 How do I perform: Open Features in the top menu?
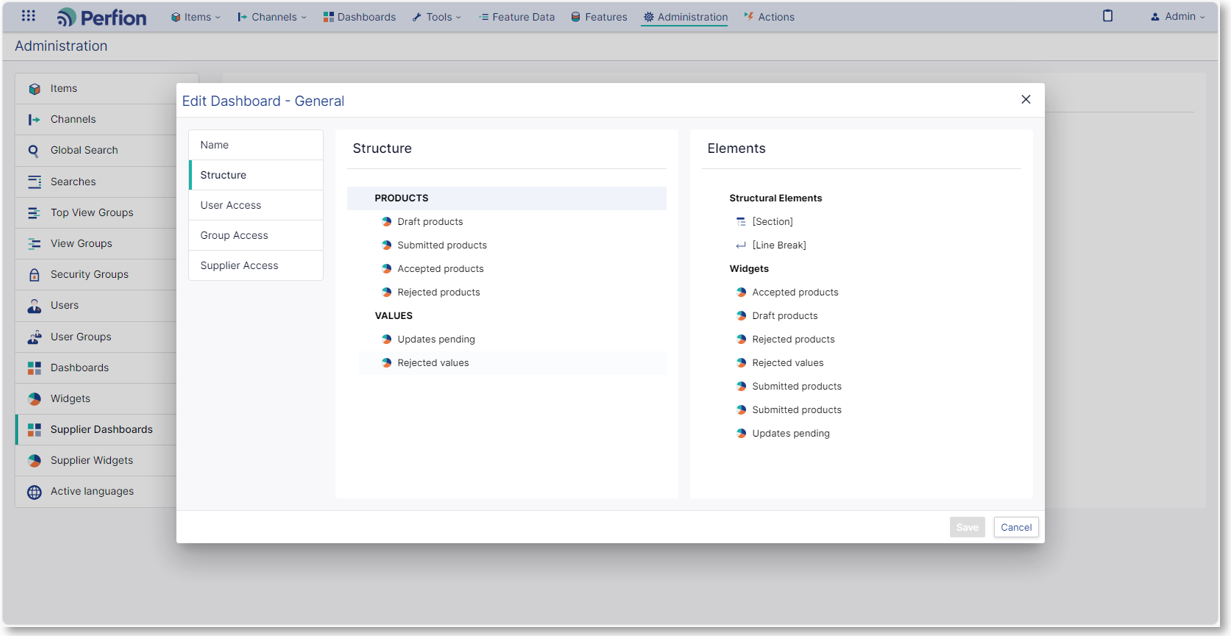[x=599, y=17]
